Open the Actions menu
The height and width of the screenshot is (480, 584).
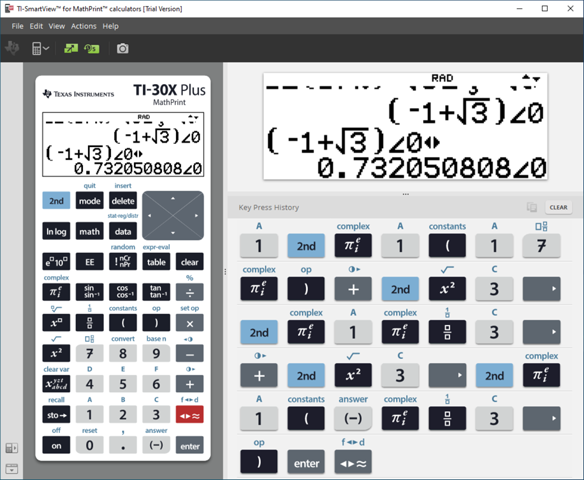pos(83,26)
